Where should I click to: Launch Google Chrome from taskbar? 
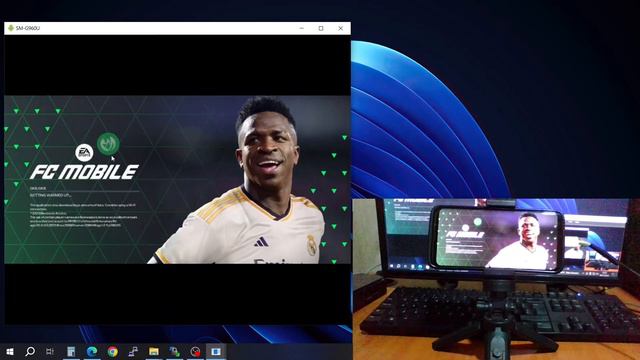tap(113, 351)
